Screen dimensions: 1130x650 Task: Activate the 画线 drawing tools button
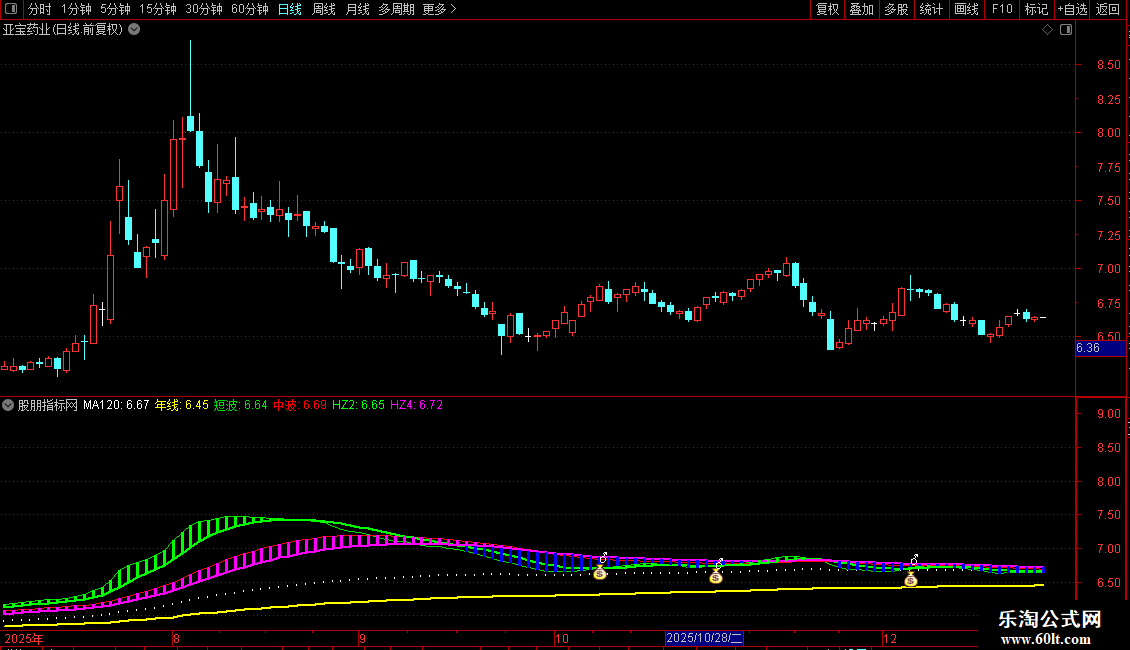pos(966,9)
